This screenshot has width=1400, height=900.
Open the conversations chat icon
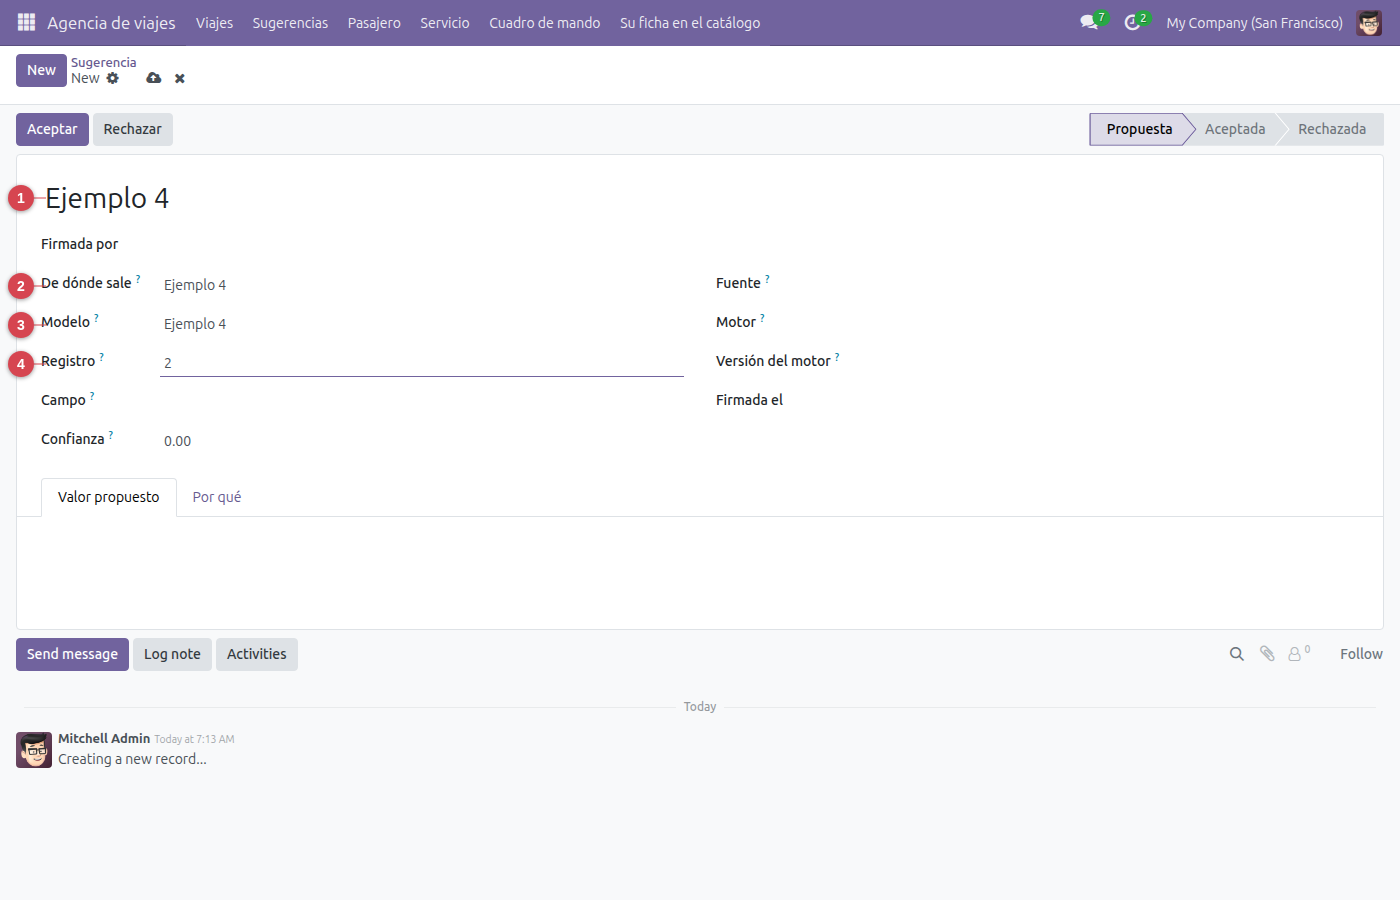tap(1089, 22)
